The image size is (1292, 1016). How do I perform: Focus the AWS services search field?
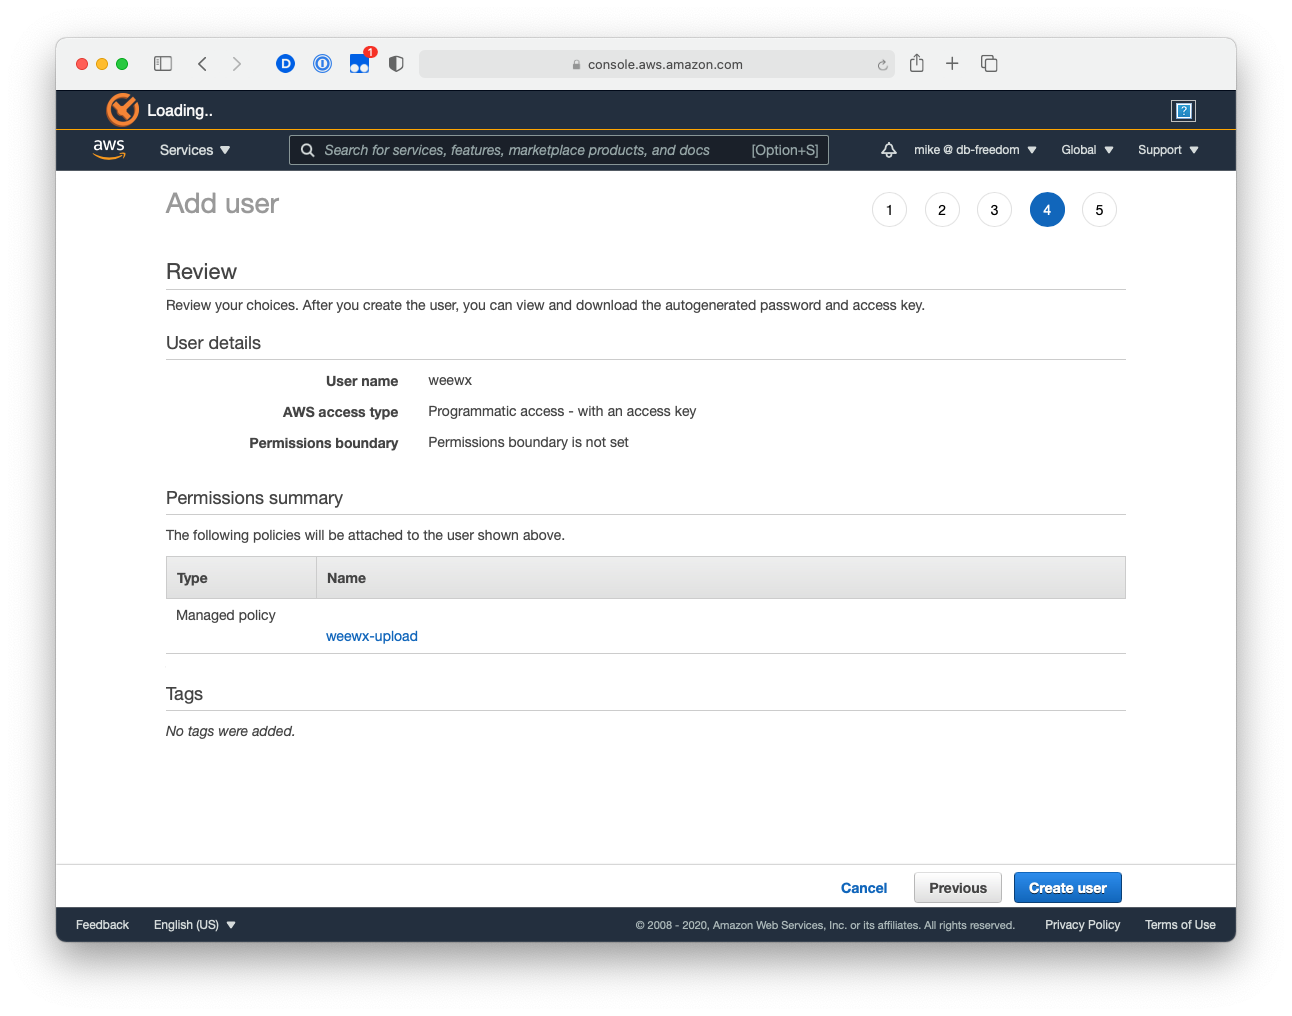[x=558, y=150]
